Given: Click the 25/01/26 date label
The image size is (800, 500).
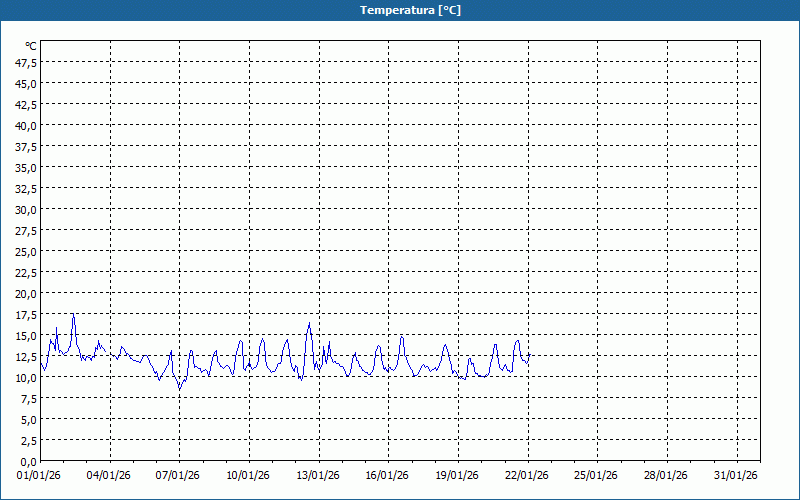Looking at the screenshot, I should [597, 475].
